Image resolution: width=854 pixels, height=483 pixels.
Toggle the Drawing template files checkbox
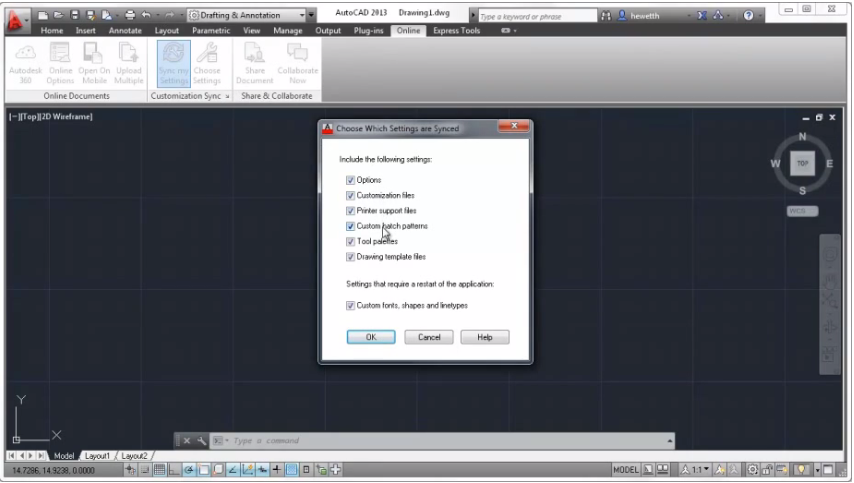click(x=351, y=257)
